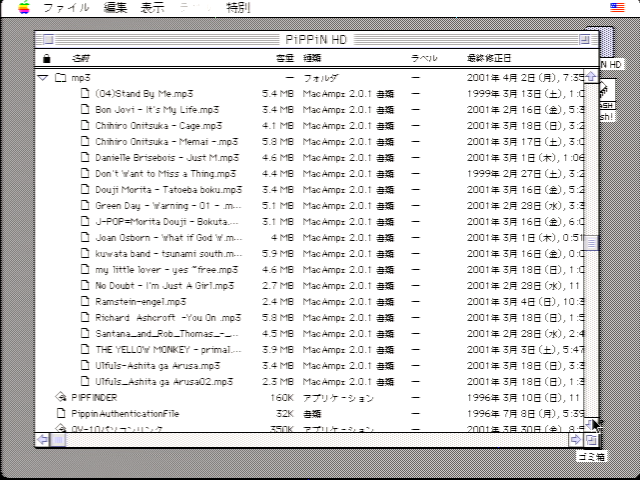Screen dimensions: 640x480
Task: Click file icon for Ulfuls_Ashita ga Arusa02.mp3
Action: click(85, 382)
